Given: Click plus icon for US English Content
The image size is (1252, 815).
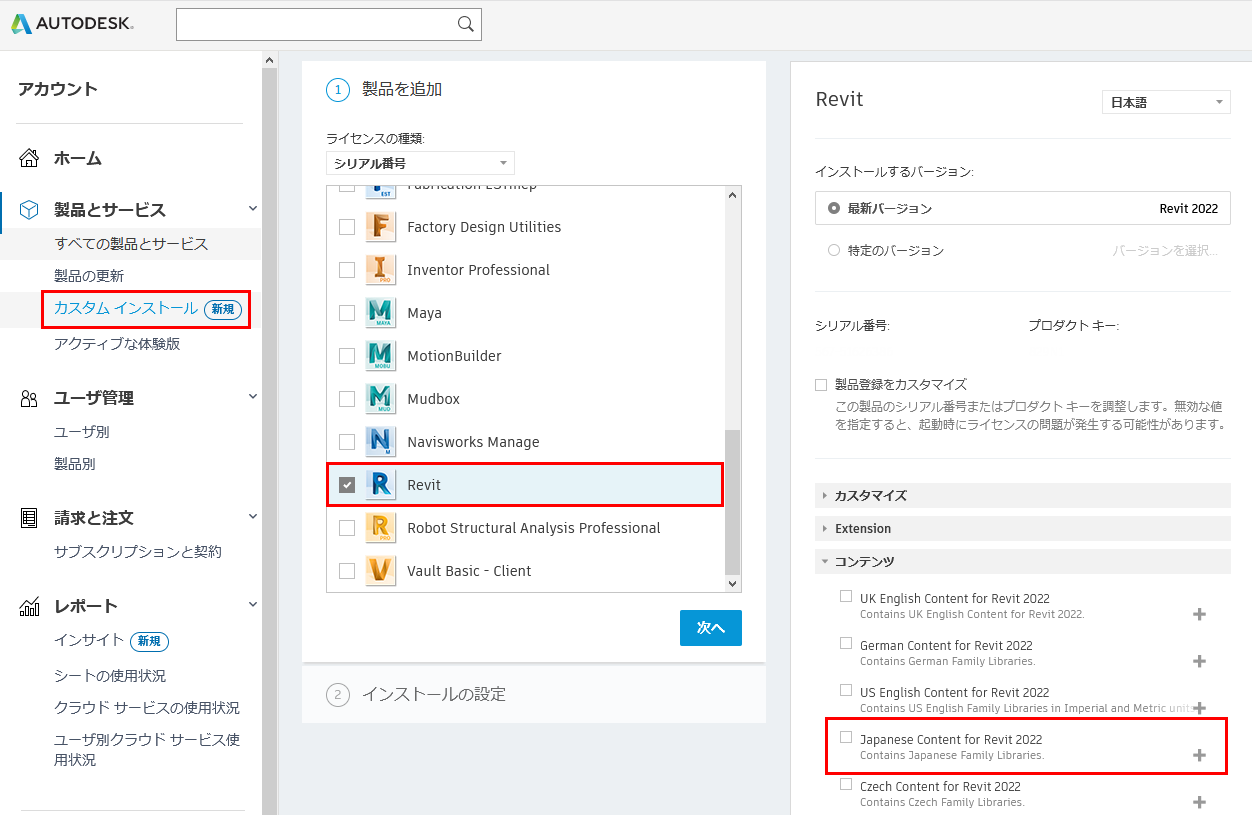Looking at the screenshot, I should click(1200, 708).
